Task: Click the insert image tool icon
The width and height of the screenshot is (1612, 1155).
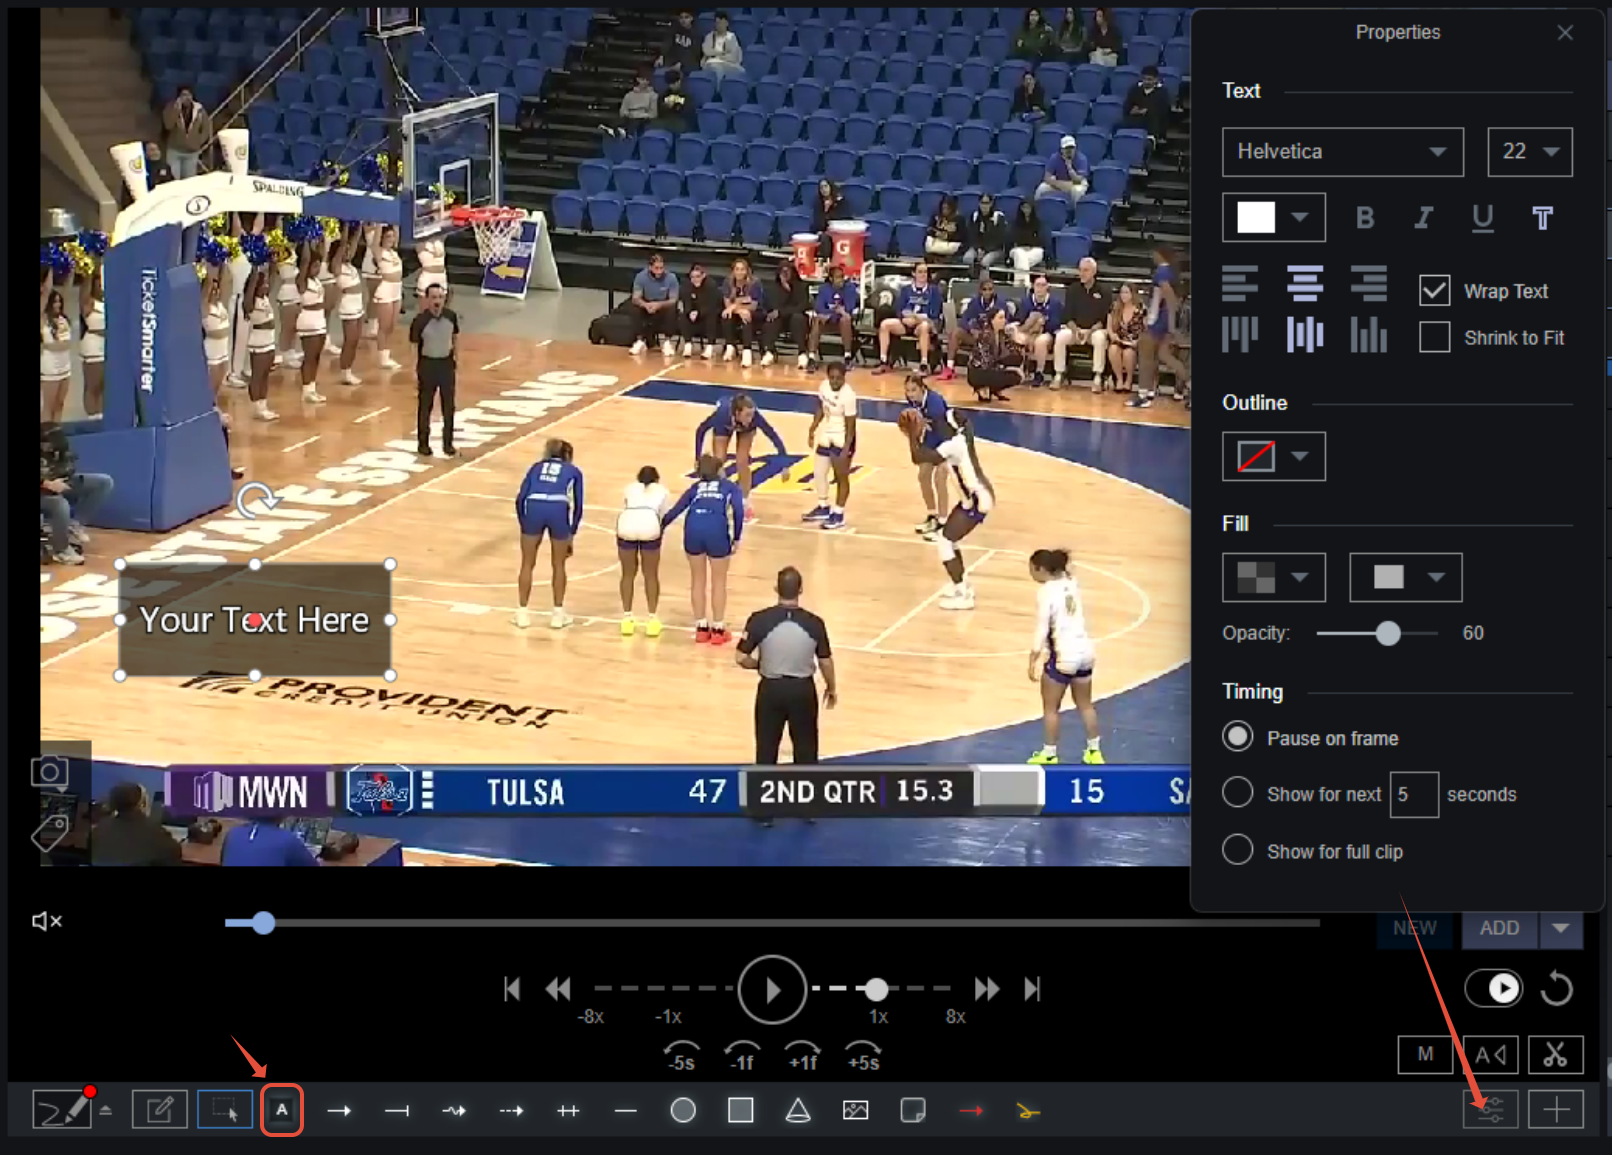Action: [855, 1110]
